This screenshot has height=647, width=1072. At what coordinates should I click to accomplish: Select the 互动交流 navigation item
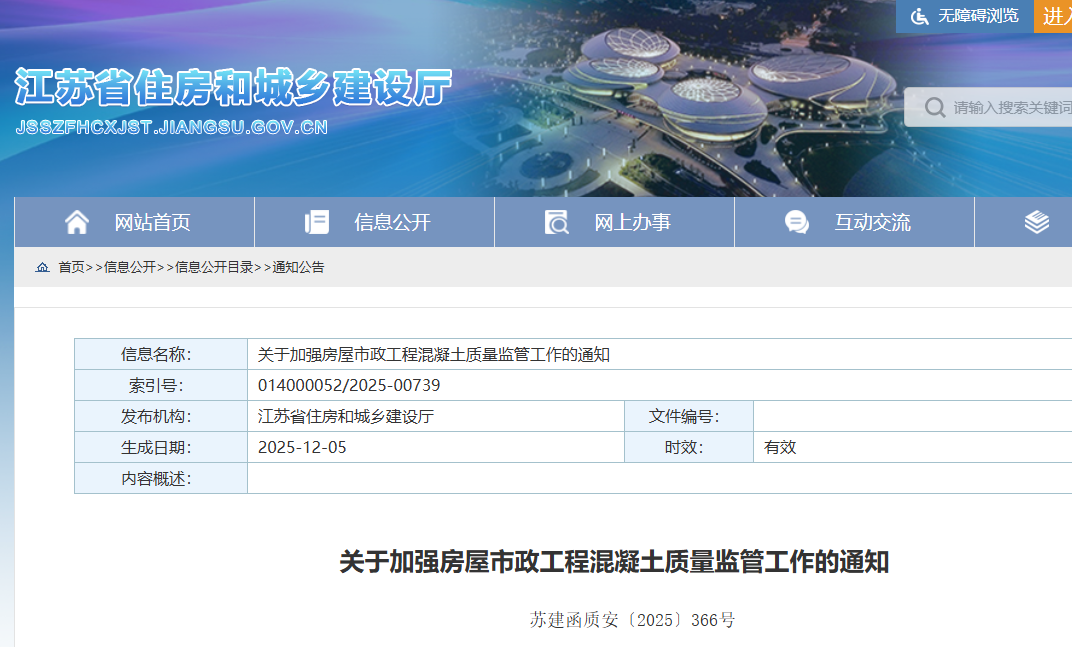pos(872,223)
